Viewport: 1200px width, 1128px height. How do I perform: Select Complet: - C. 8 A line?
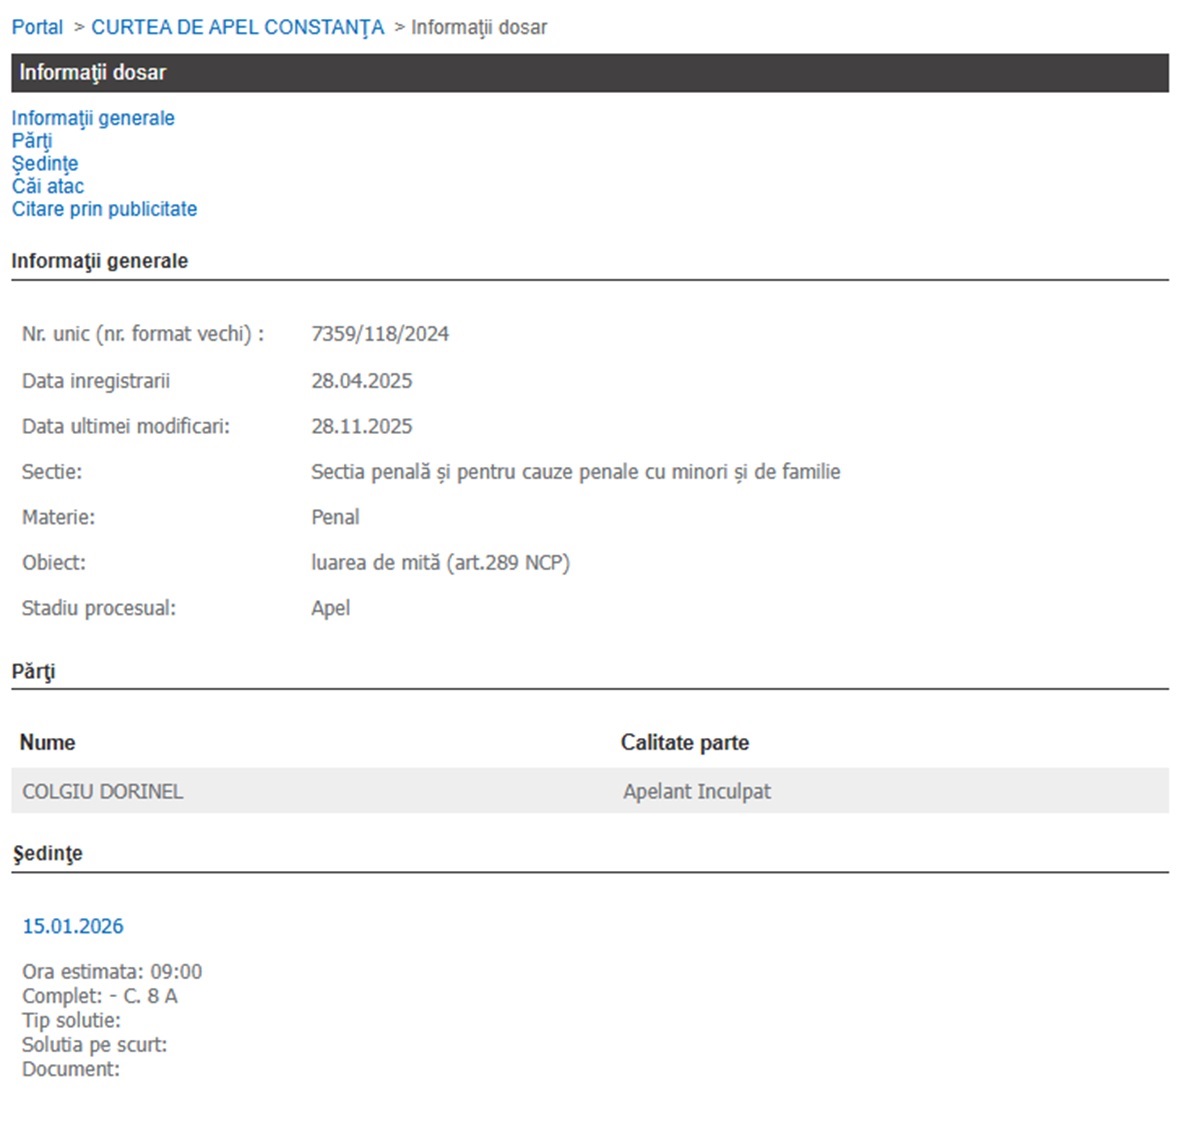tap(100, 996)
